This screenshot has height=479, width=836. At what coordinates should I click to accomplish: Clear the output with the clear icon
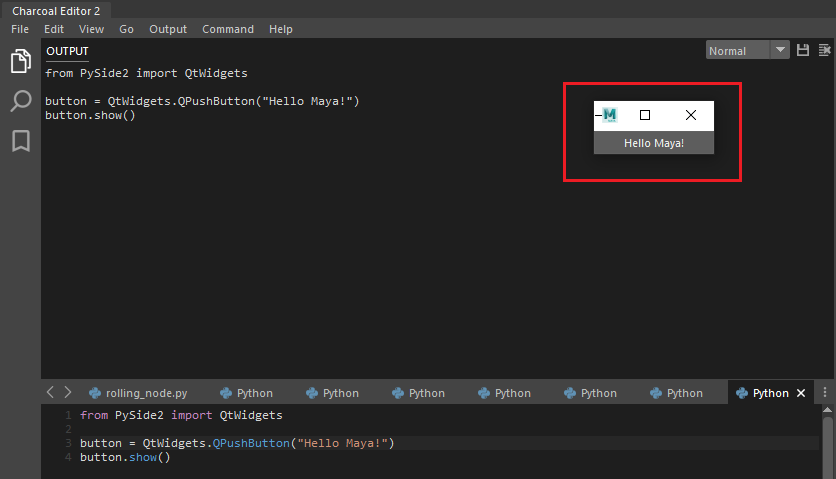(x=825, y=50)
